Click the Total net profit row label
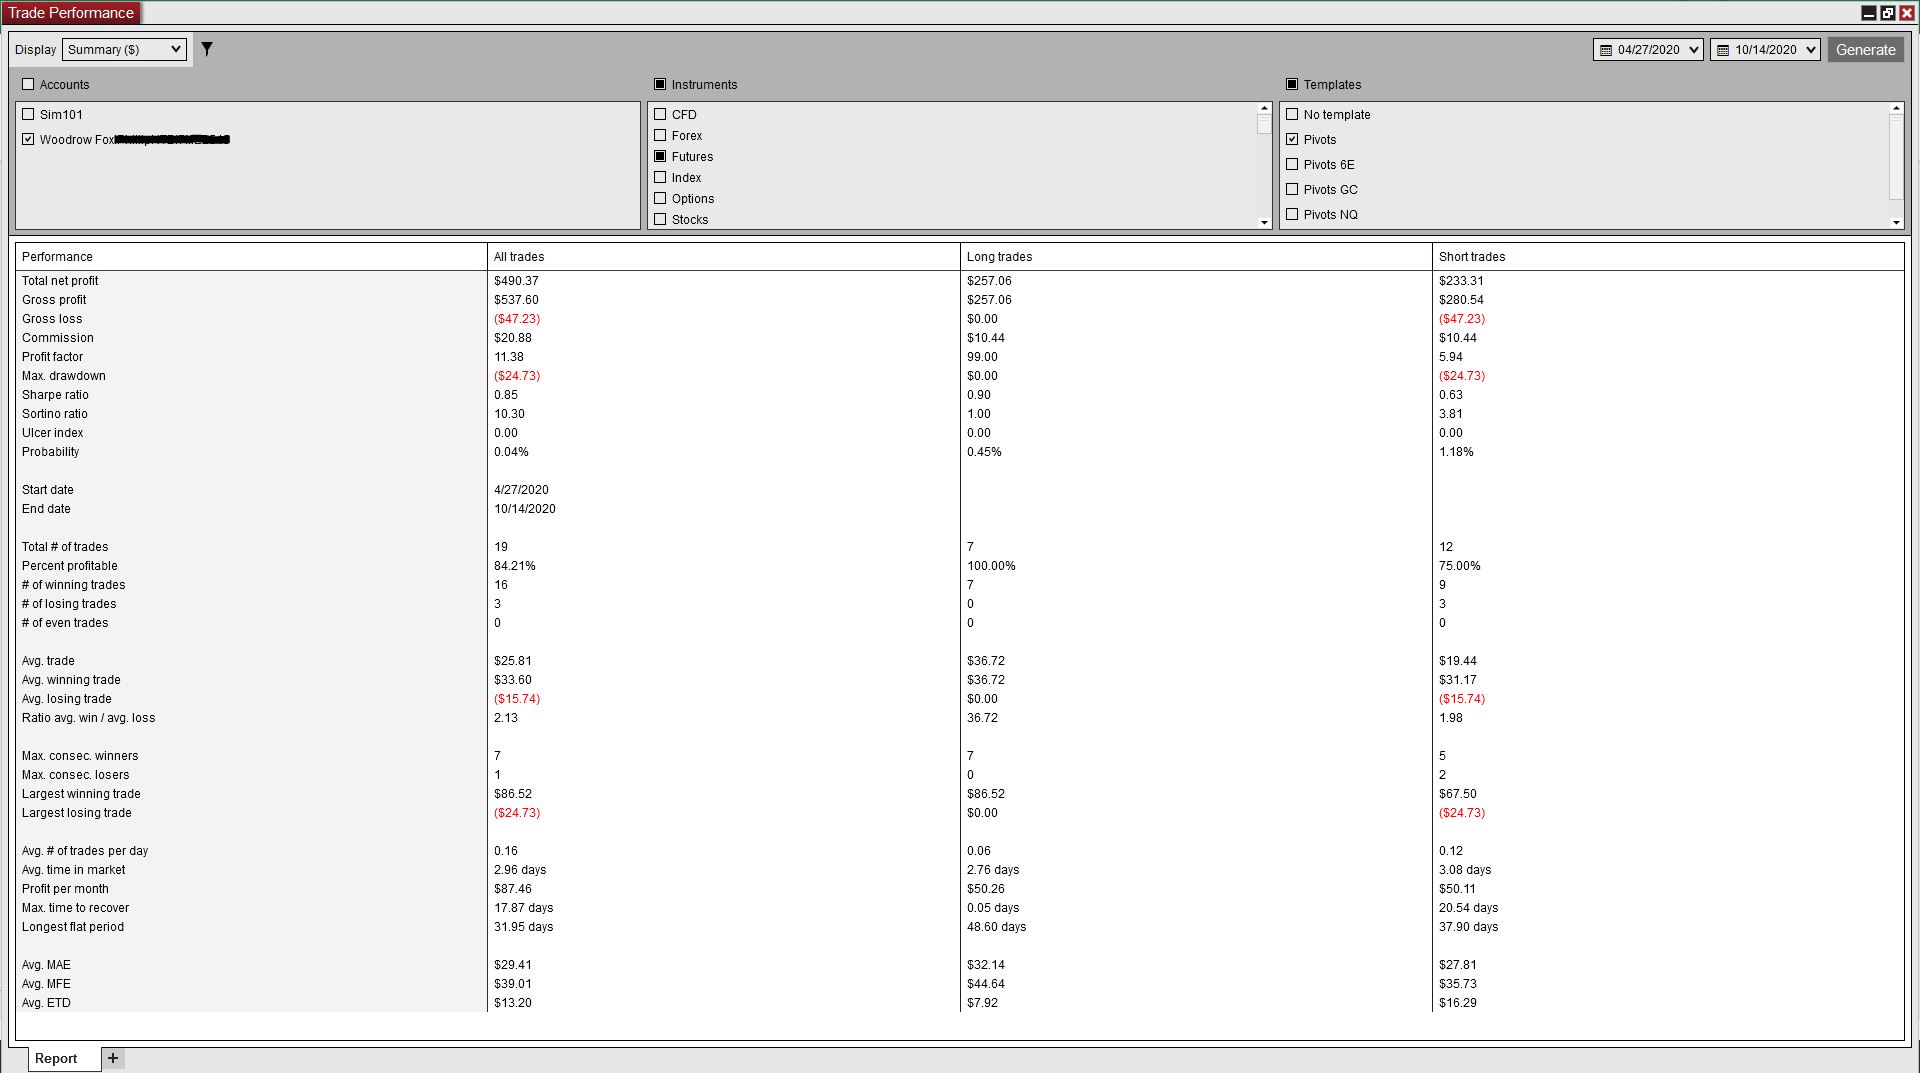The width and height of the screenshot is (1920, 1073). click(x=60, y=281)
